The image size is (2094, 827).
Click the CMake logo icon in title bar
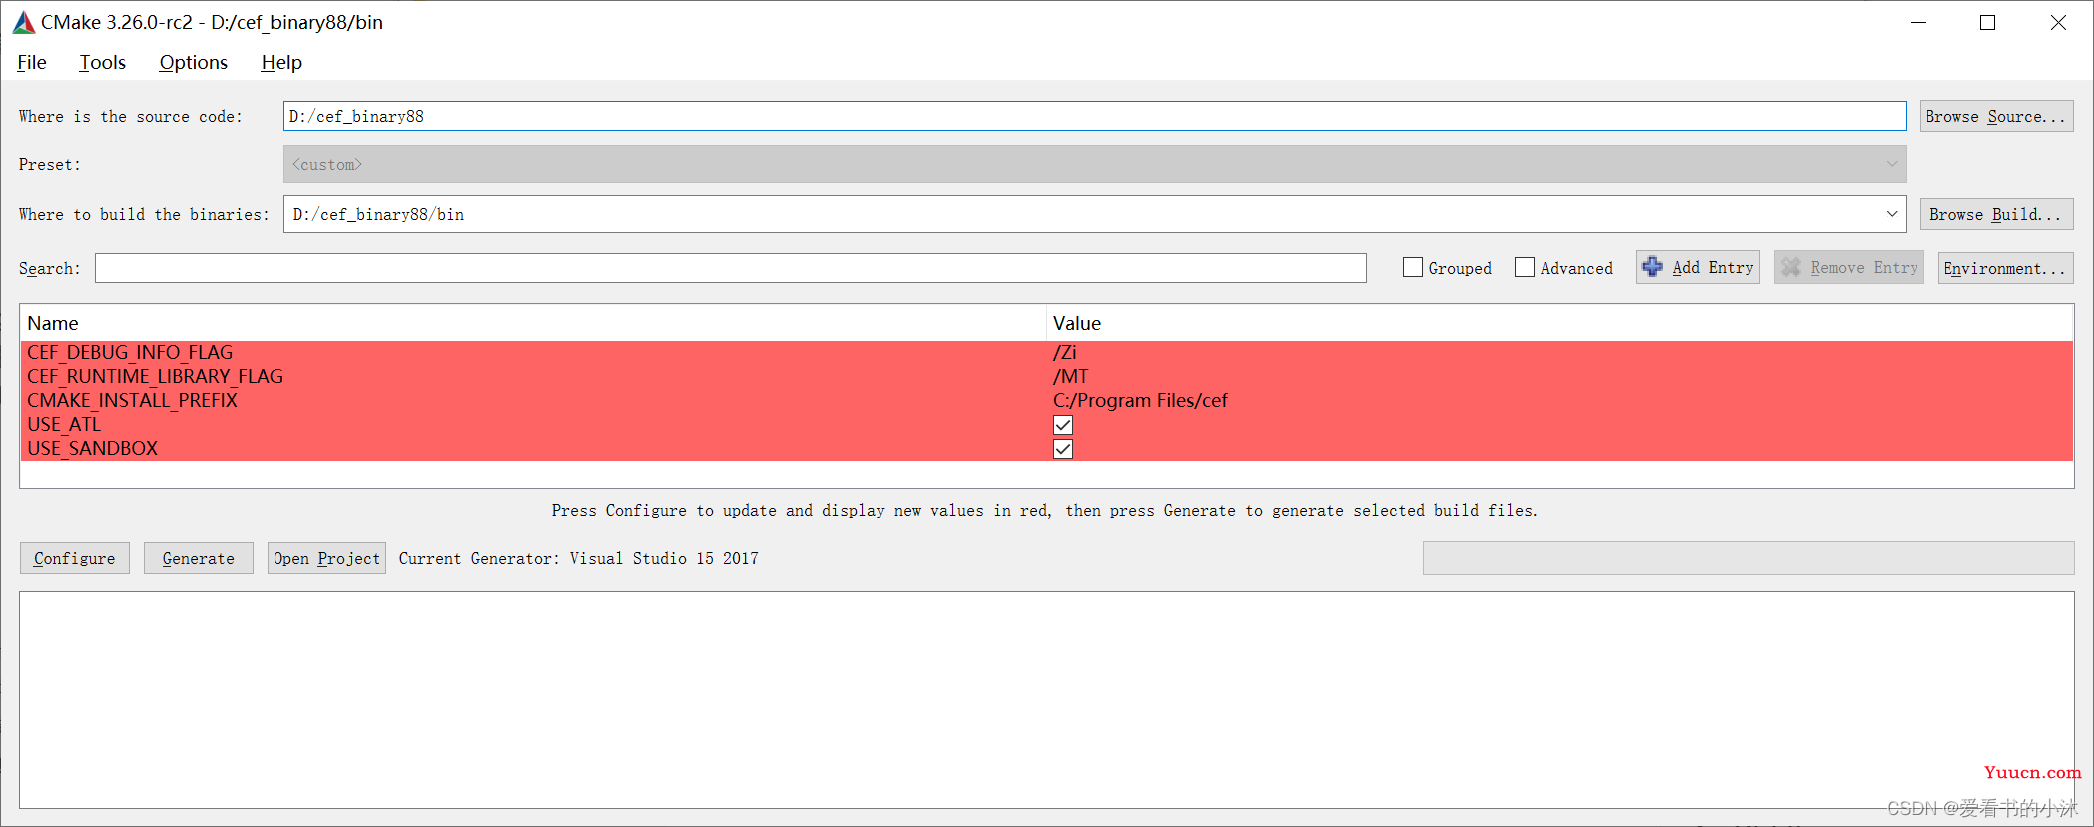pyautogui.click(x=24, y=22)
